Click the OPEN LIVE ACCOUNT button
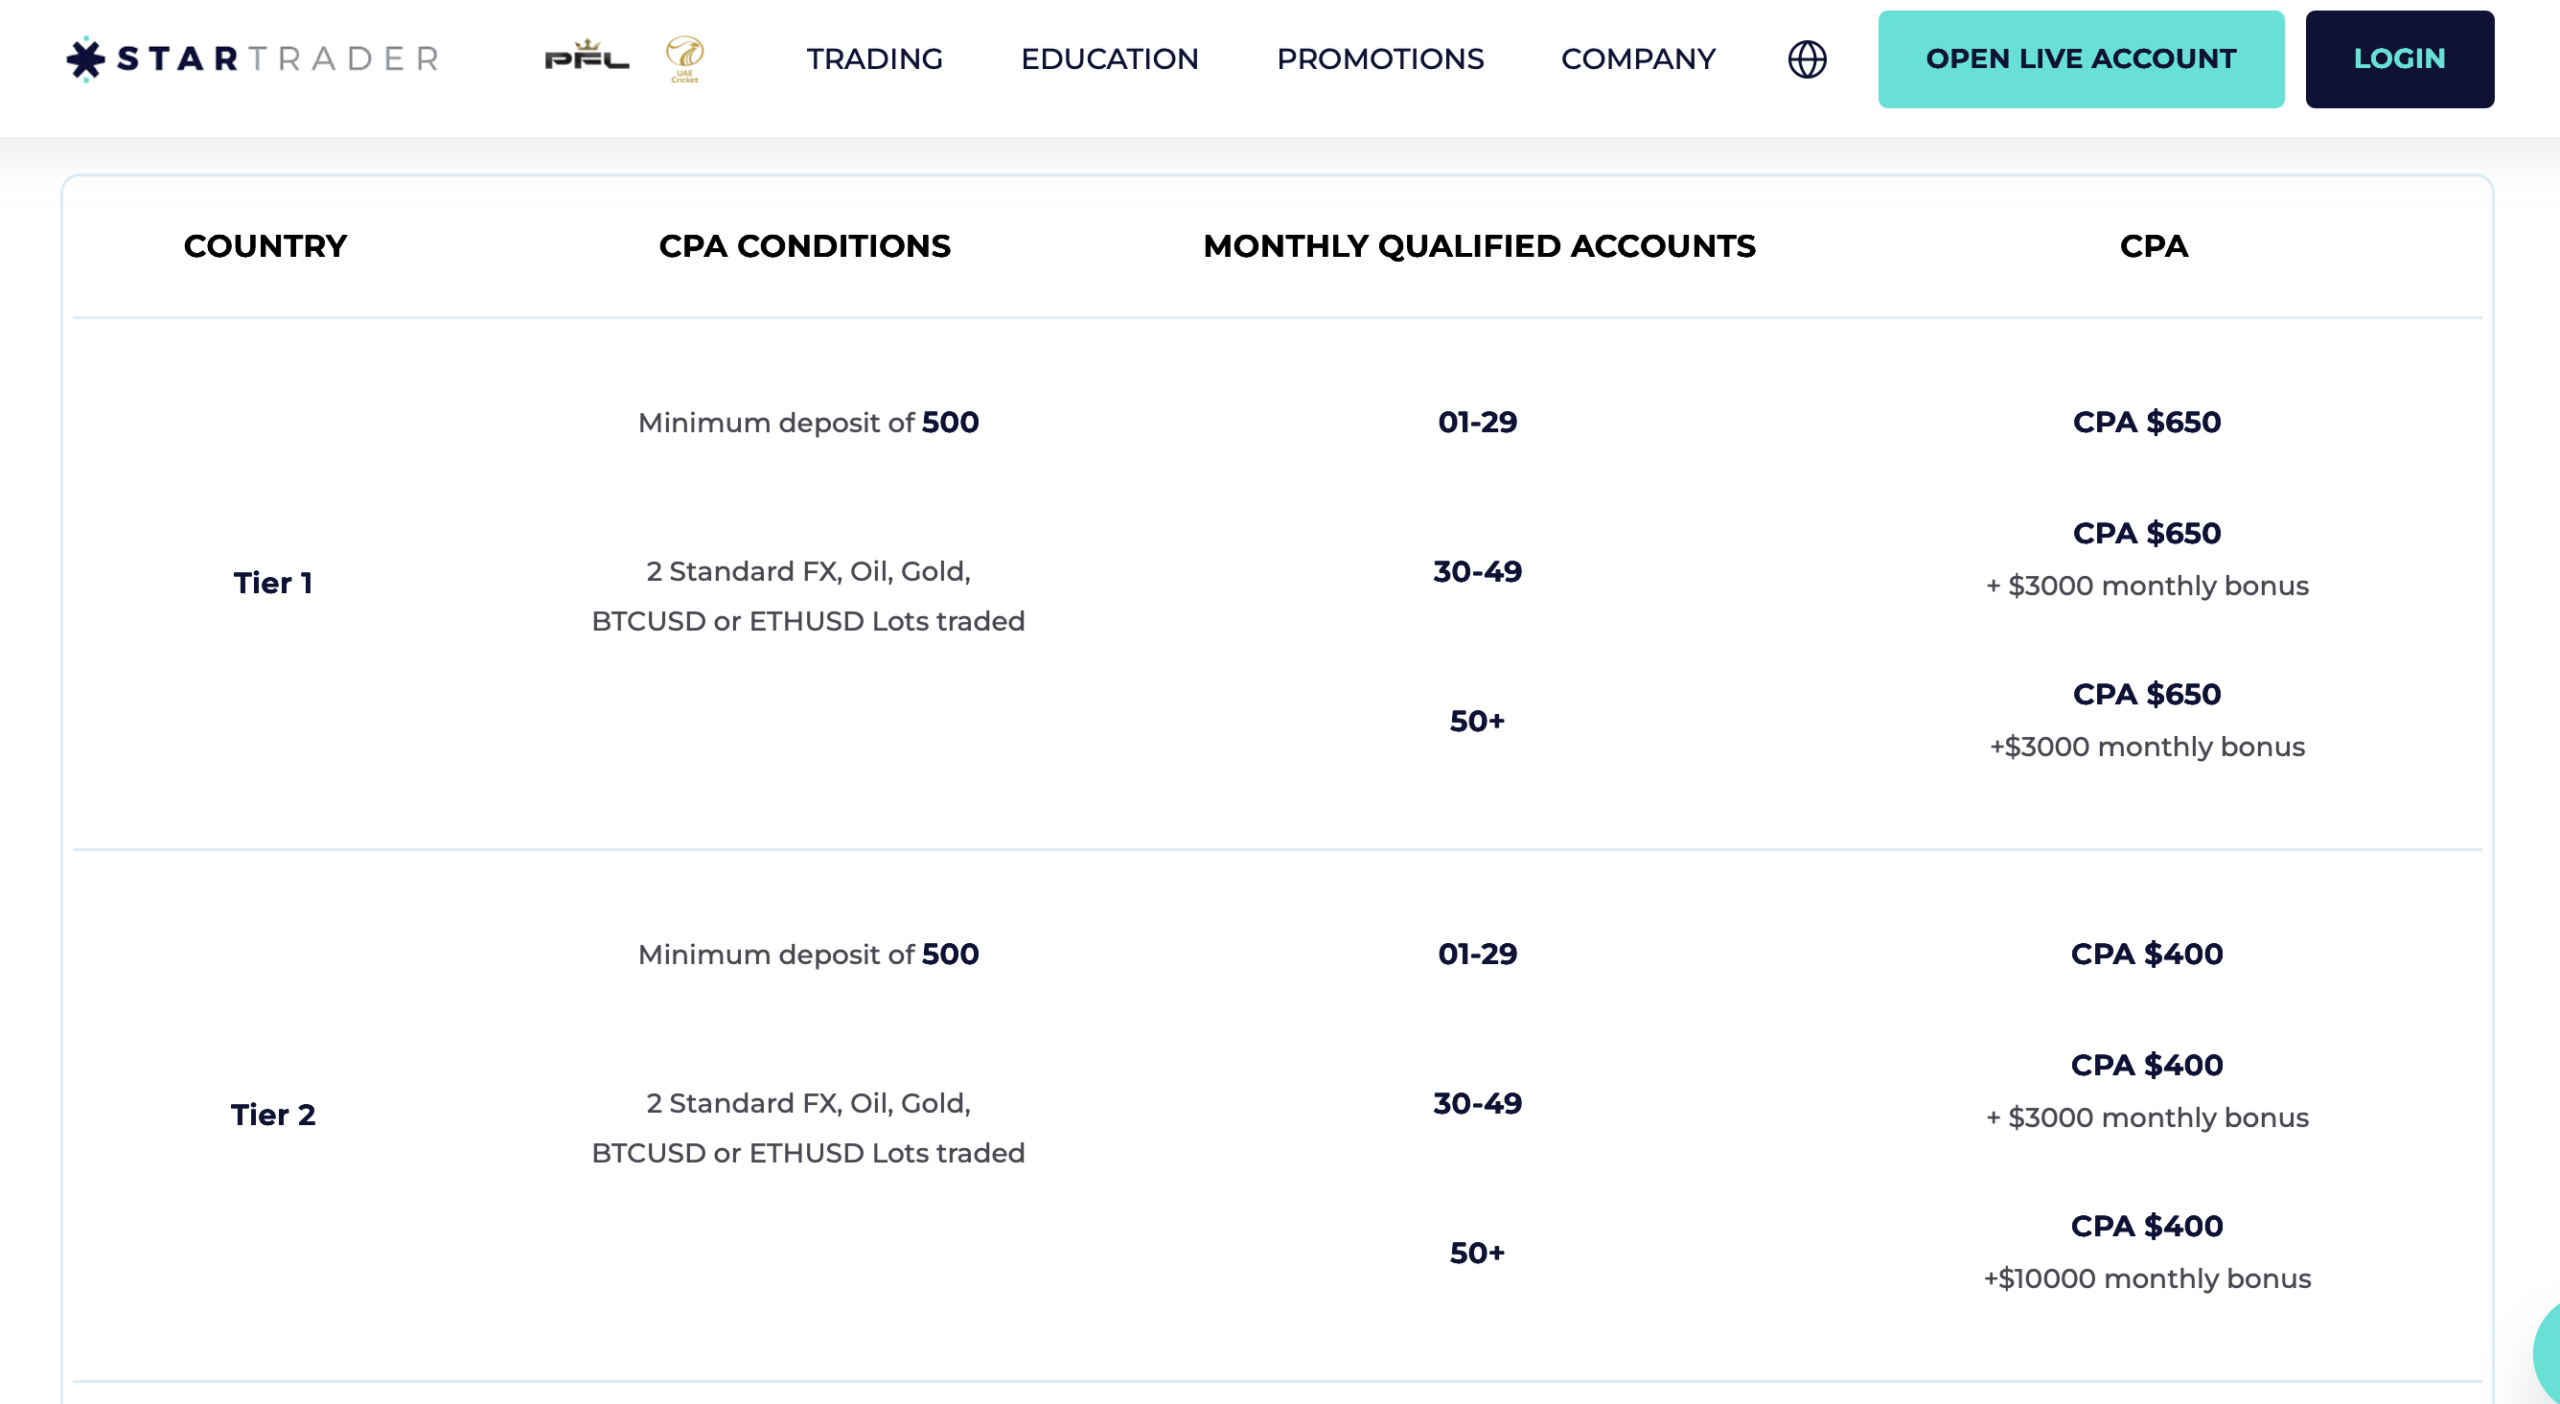This screenshot has height=1404, width=2560. click(2081, 59)
